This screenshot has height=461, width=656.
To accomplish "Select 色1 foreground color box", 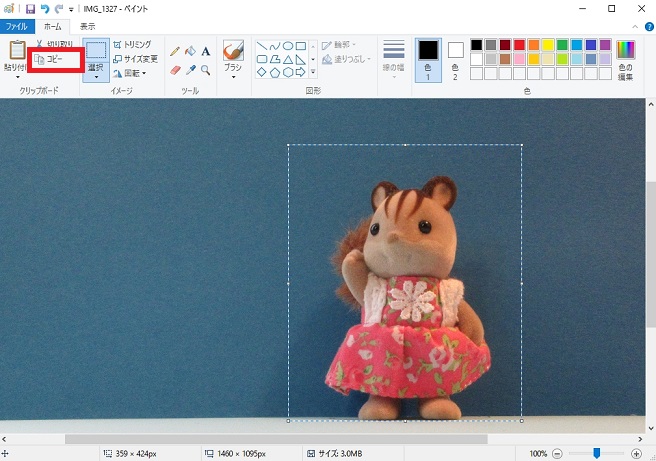I will pos(428,60).
